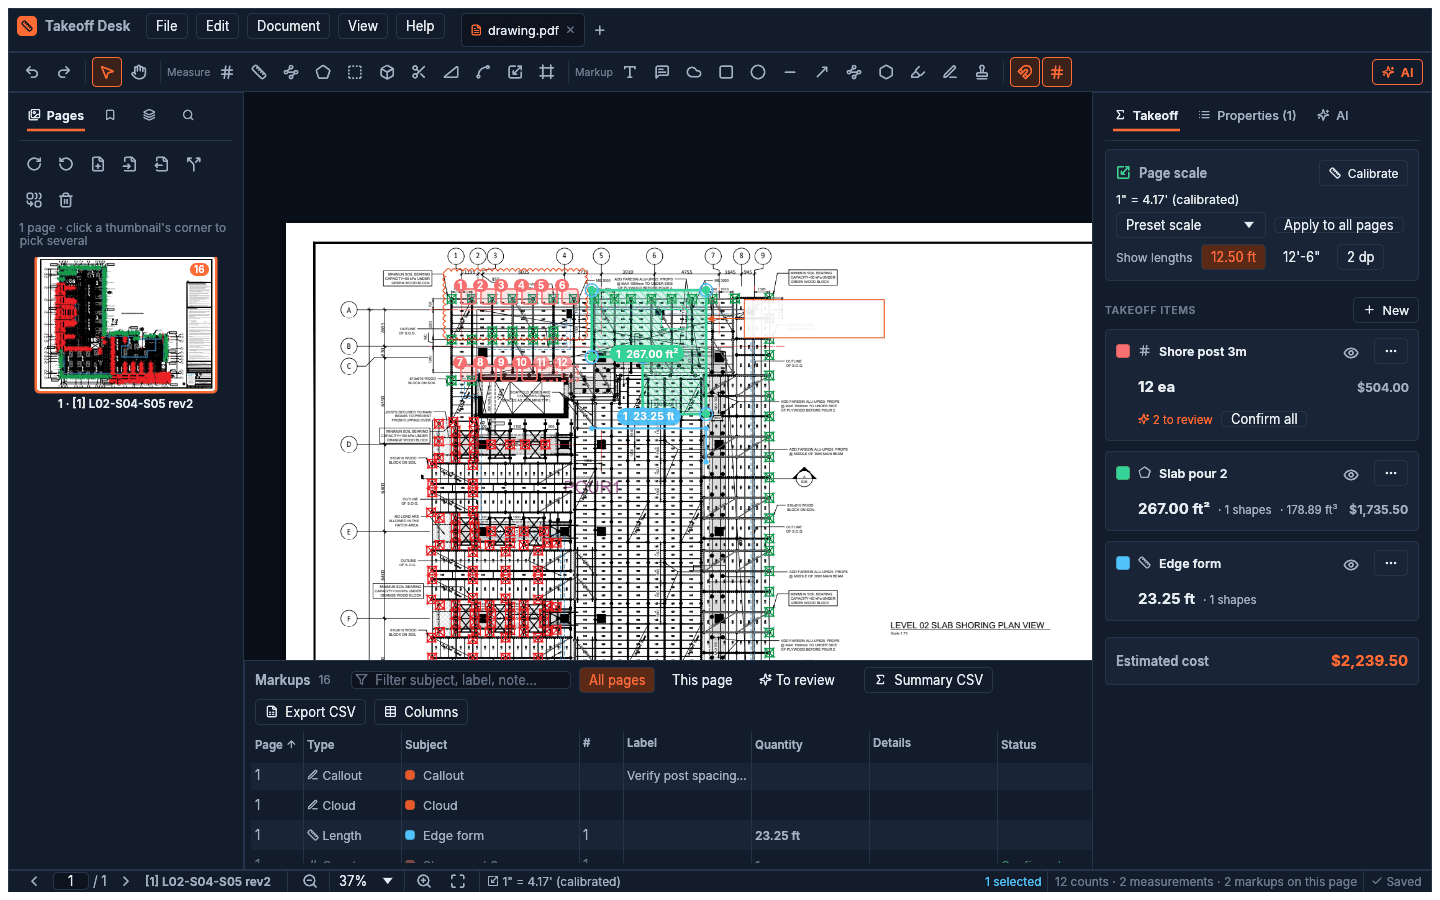Export markups with Export CSV
This screenshot has width=1440, height=900.
[310, 712]
